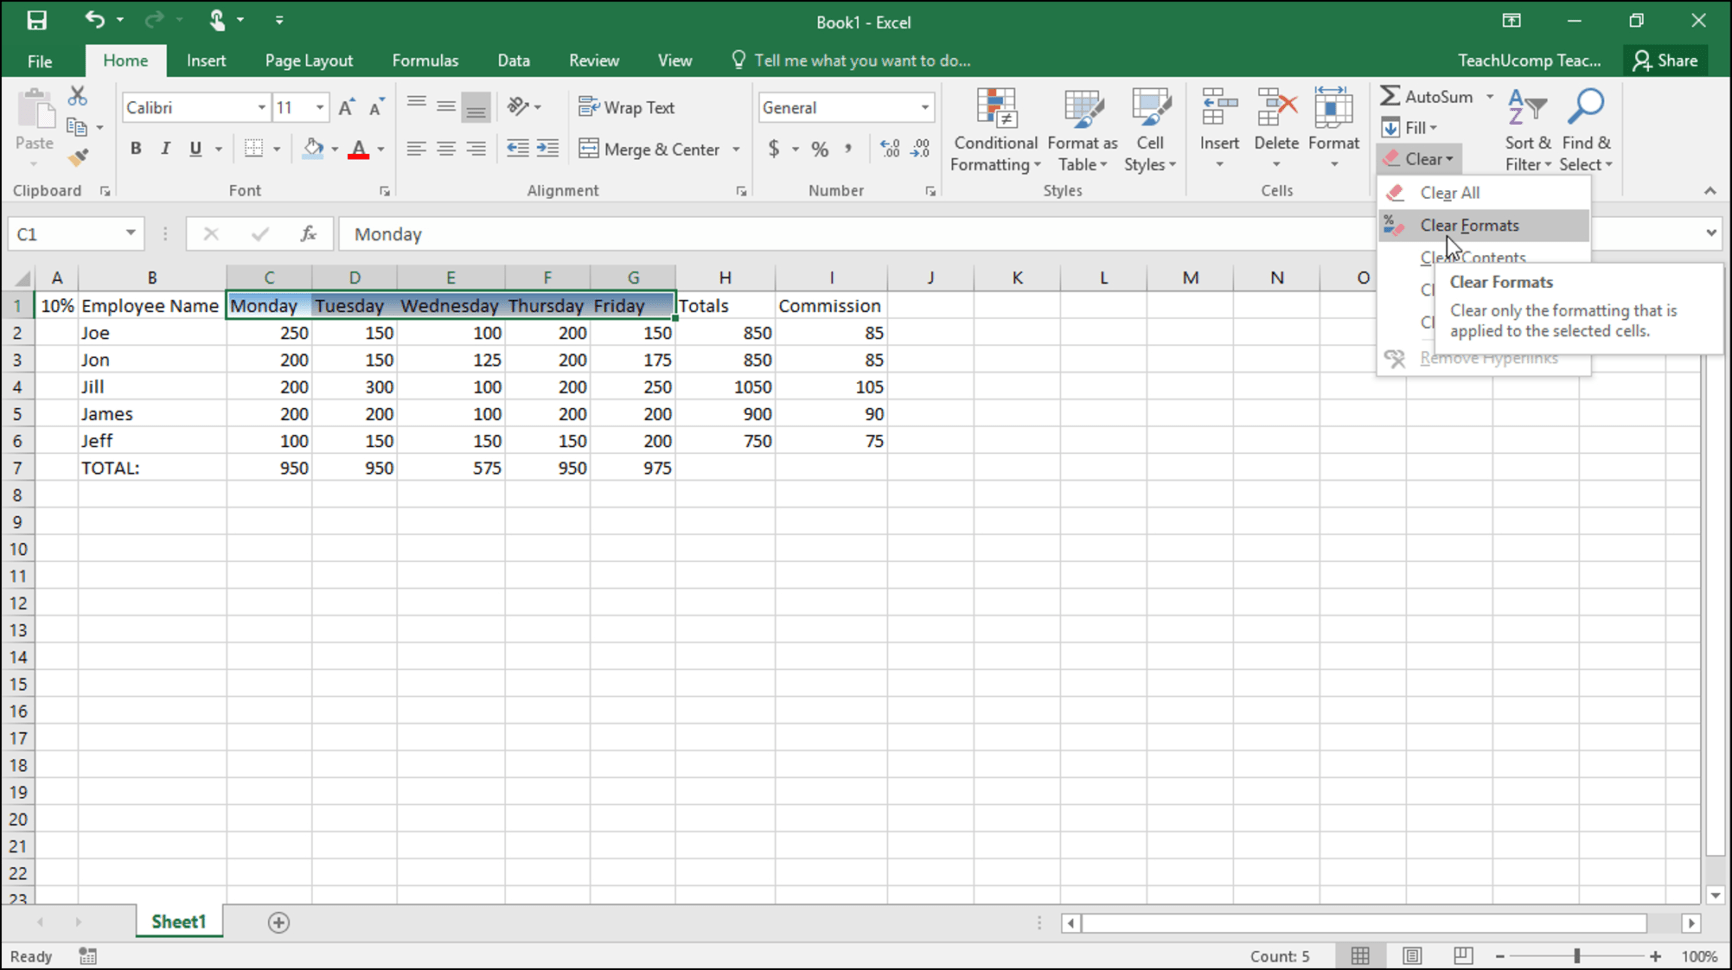Screen dimensions: 1732x970
Task: Select the Format Painter icon
Action: coord(79,156)
